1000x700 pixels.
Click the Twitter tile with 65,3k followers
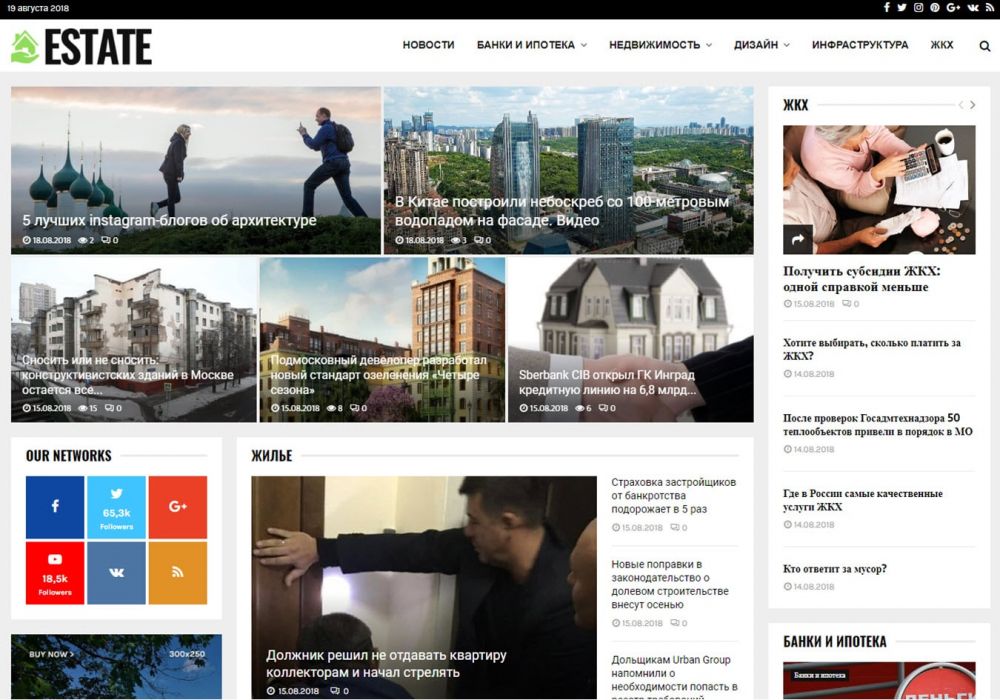click(117, 507)
